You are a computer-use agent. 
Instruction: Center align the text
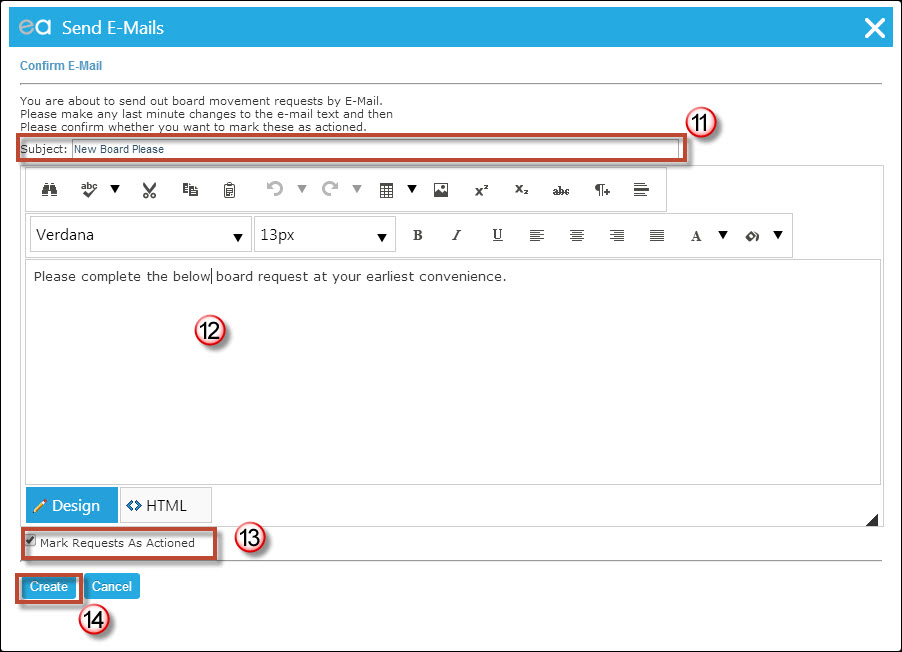pos(576,235)
